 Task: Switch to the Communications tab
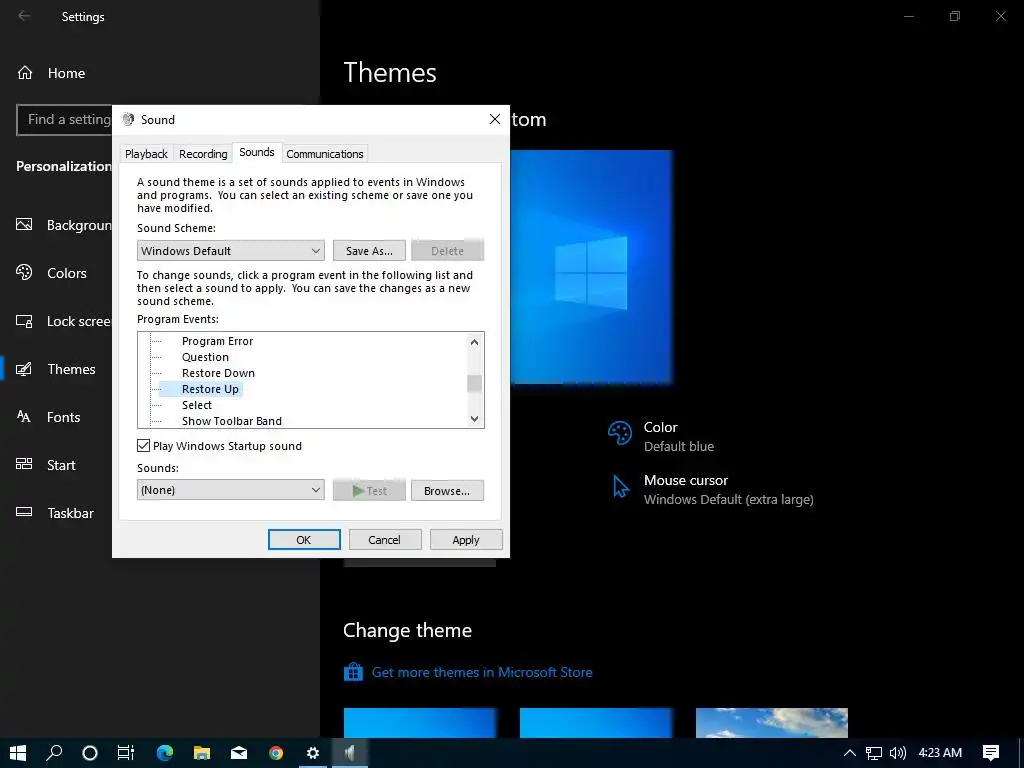tap(325, 153)
